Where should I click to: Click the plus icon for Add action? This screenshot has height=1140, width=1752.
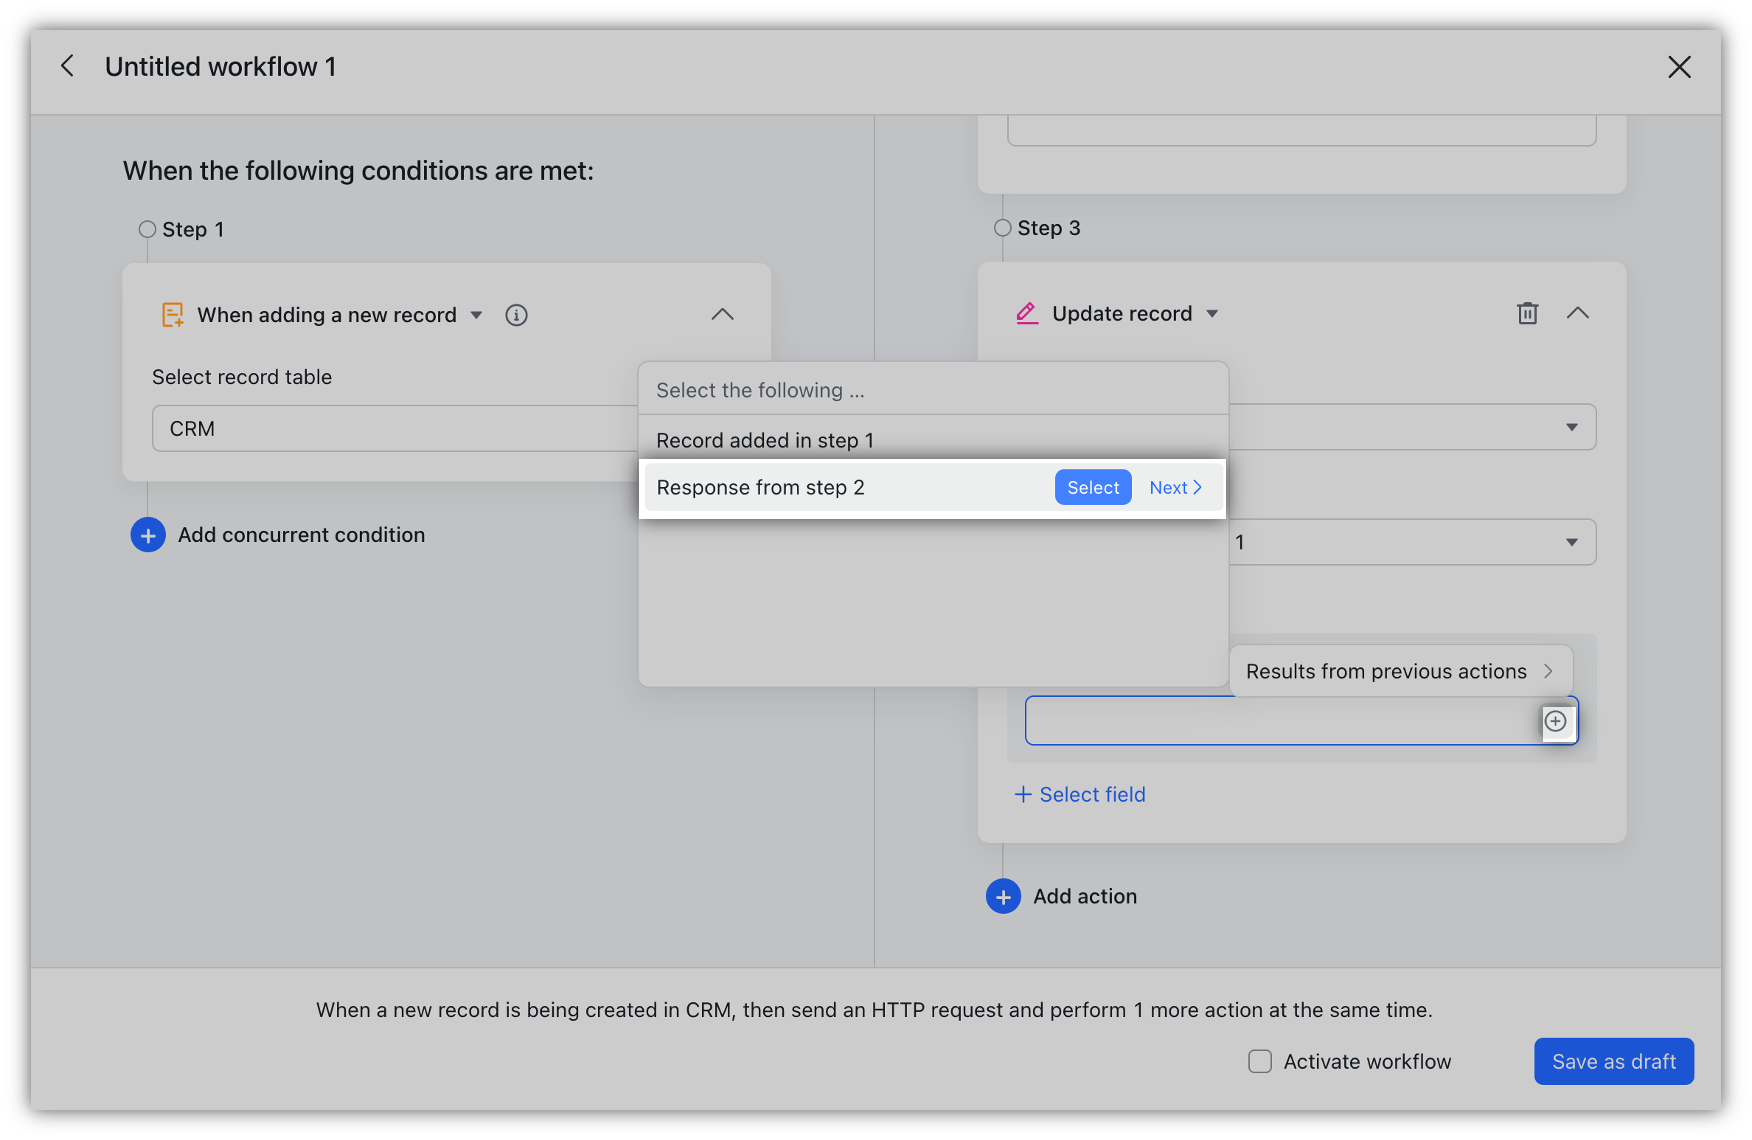coord(1003,896)
